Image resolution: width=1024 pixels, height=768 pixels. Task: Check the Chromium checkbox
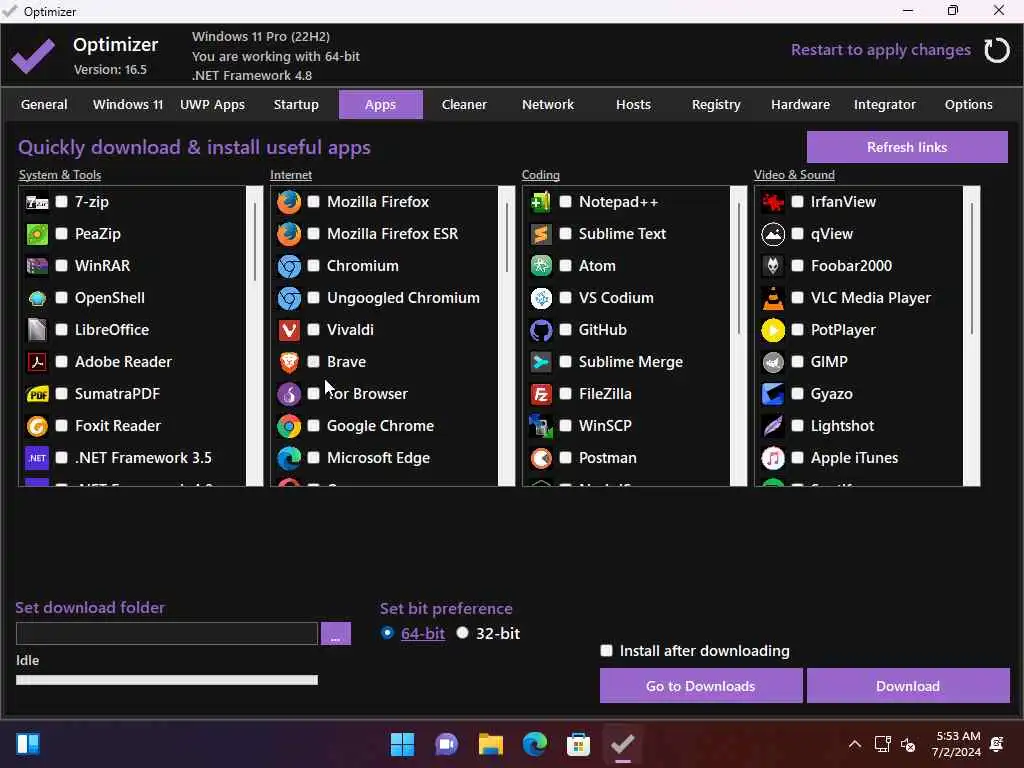313,265
